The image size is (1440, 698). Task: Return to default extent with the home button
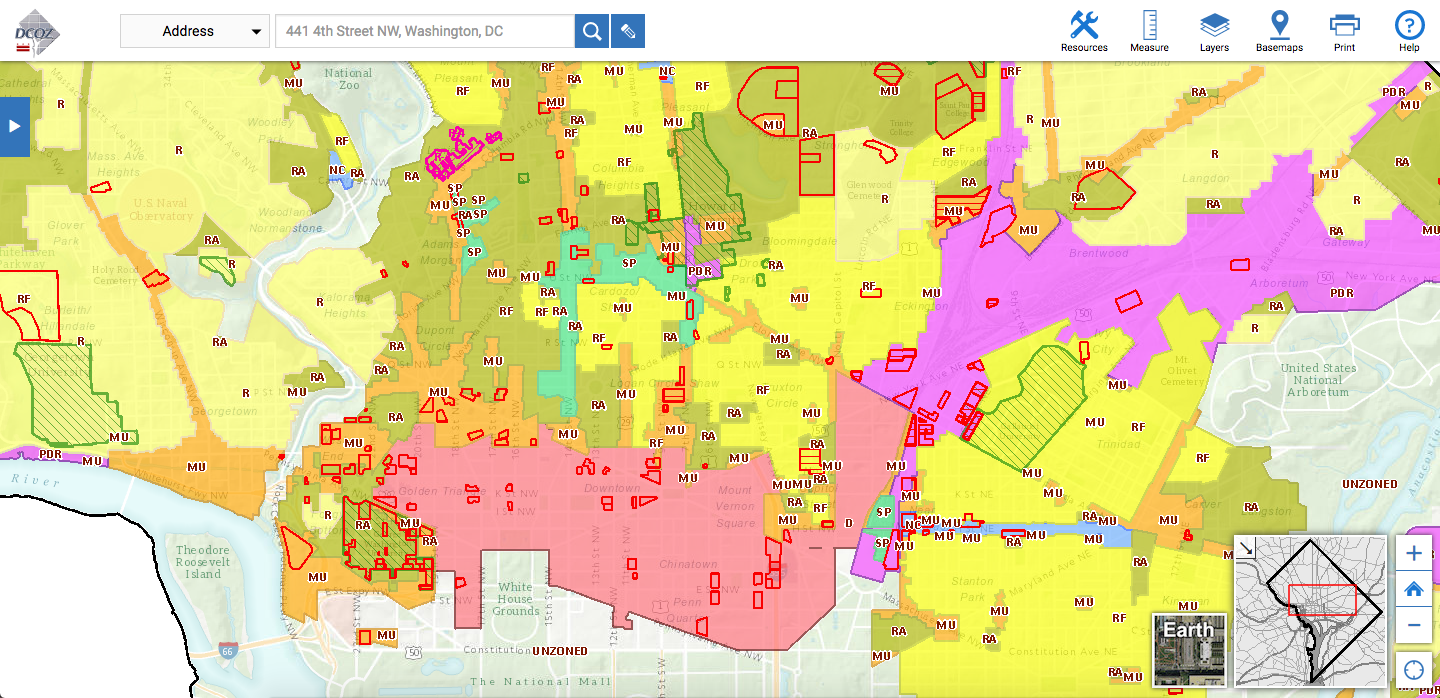(x=1414, y=588)
